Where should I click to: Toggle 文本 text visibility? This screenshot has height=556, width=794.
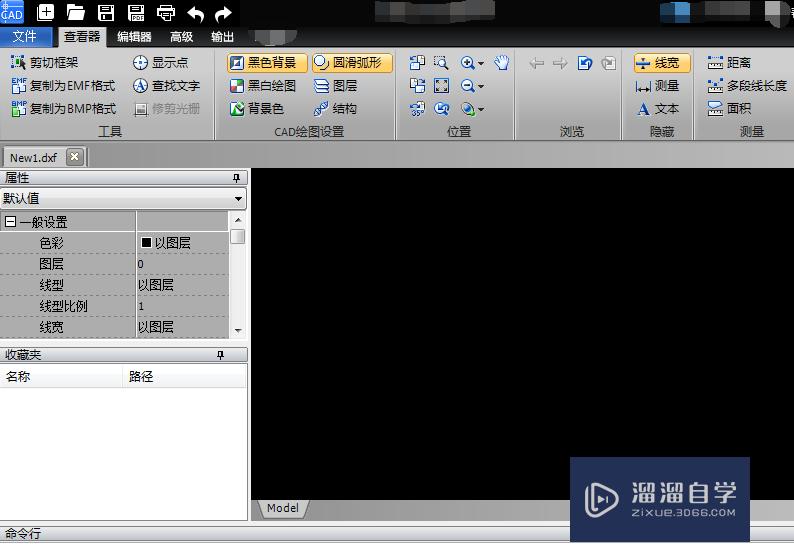[x=657, y=108]
